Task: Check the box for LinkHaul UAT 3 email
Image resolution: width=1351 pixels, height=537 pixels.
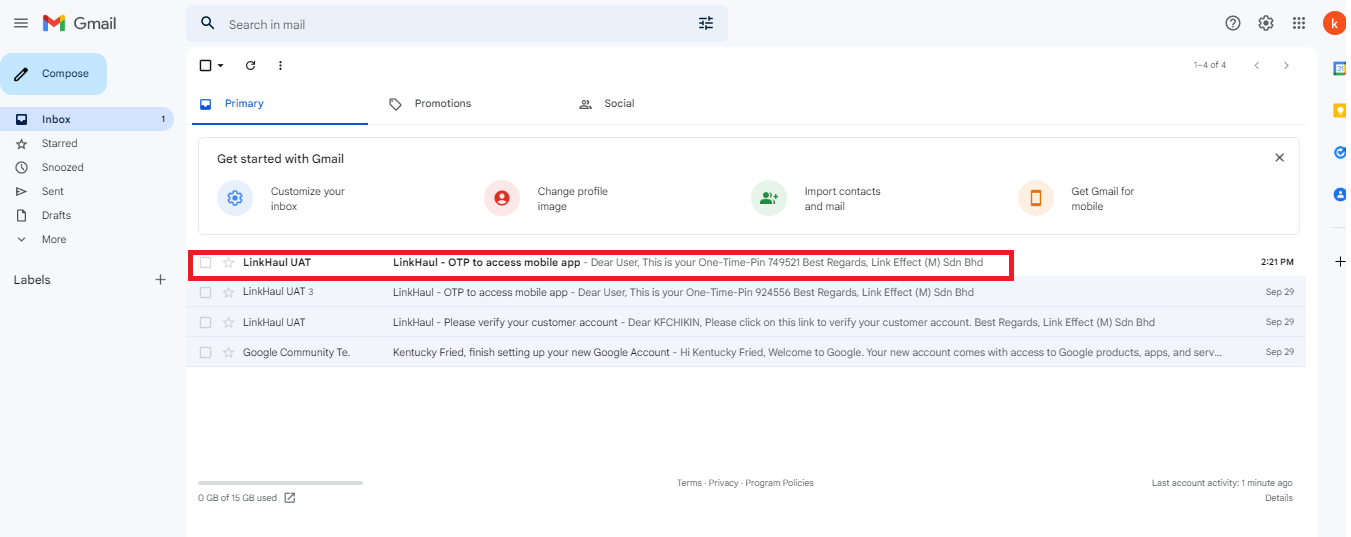Action: (206, 293)
